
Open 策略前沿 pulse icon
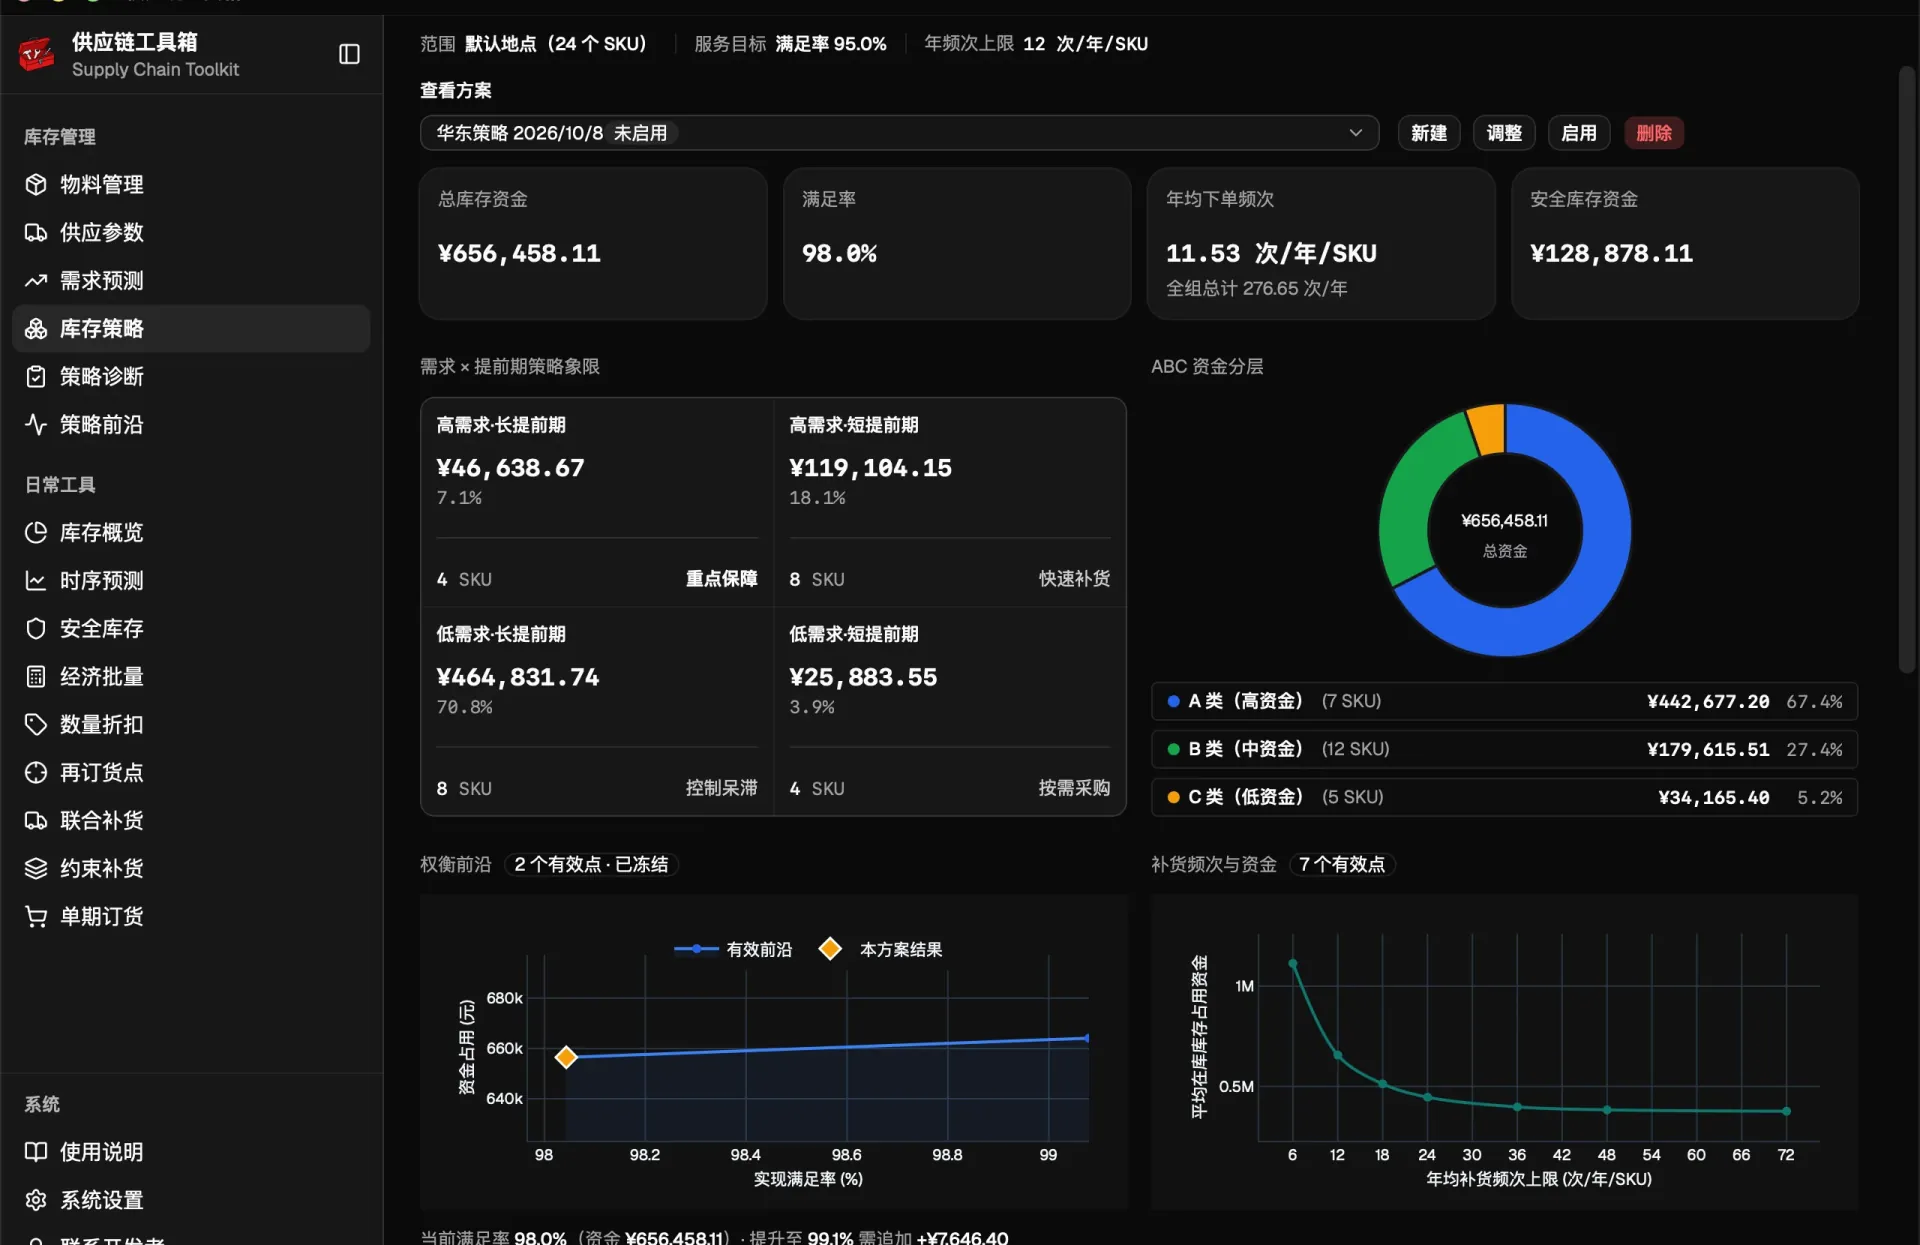coord(36,424)
